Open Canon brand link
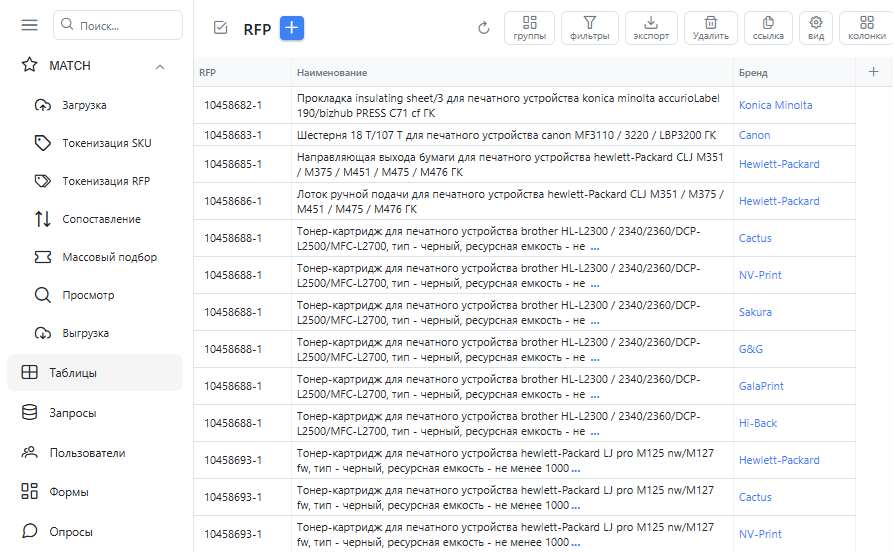Screen dimensions: 894x552 click(x=754, y=135)
